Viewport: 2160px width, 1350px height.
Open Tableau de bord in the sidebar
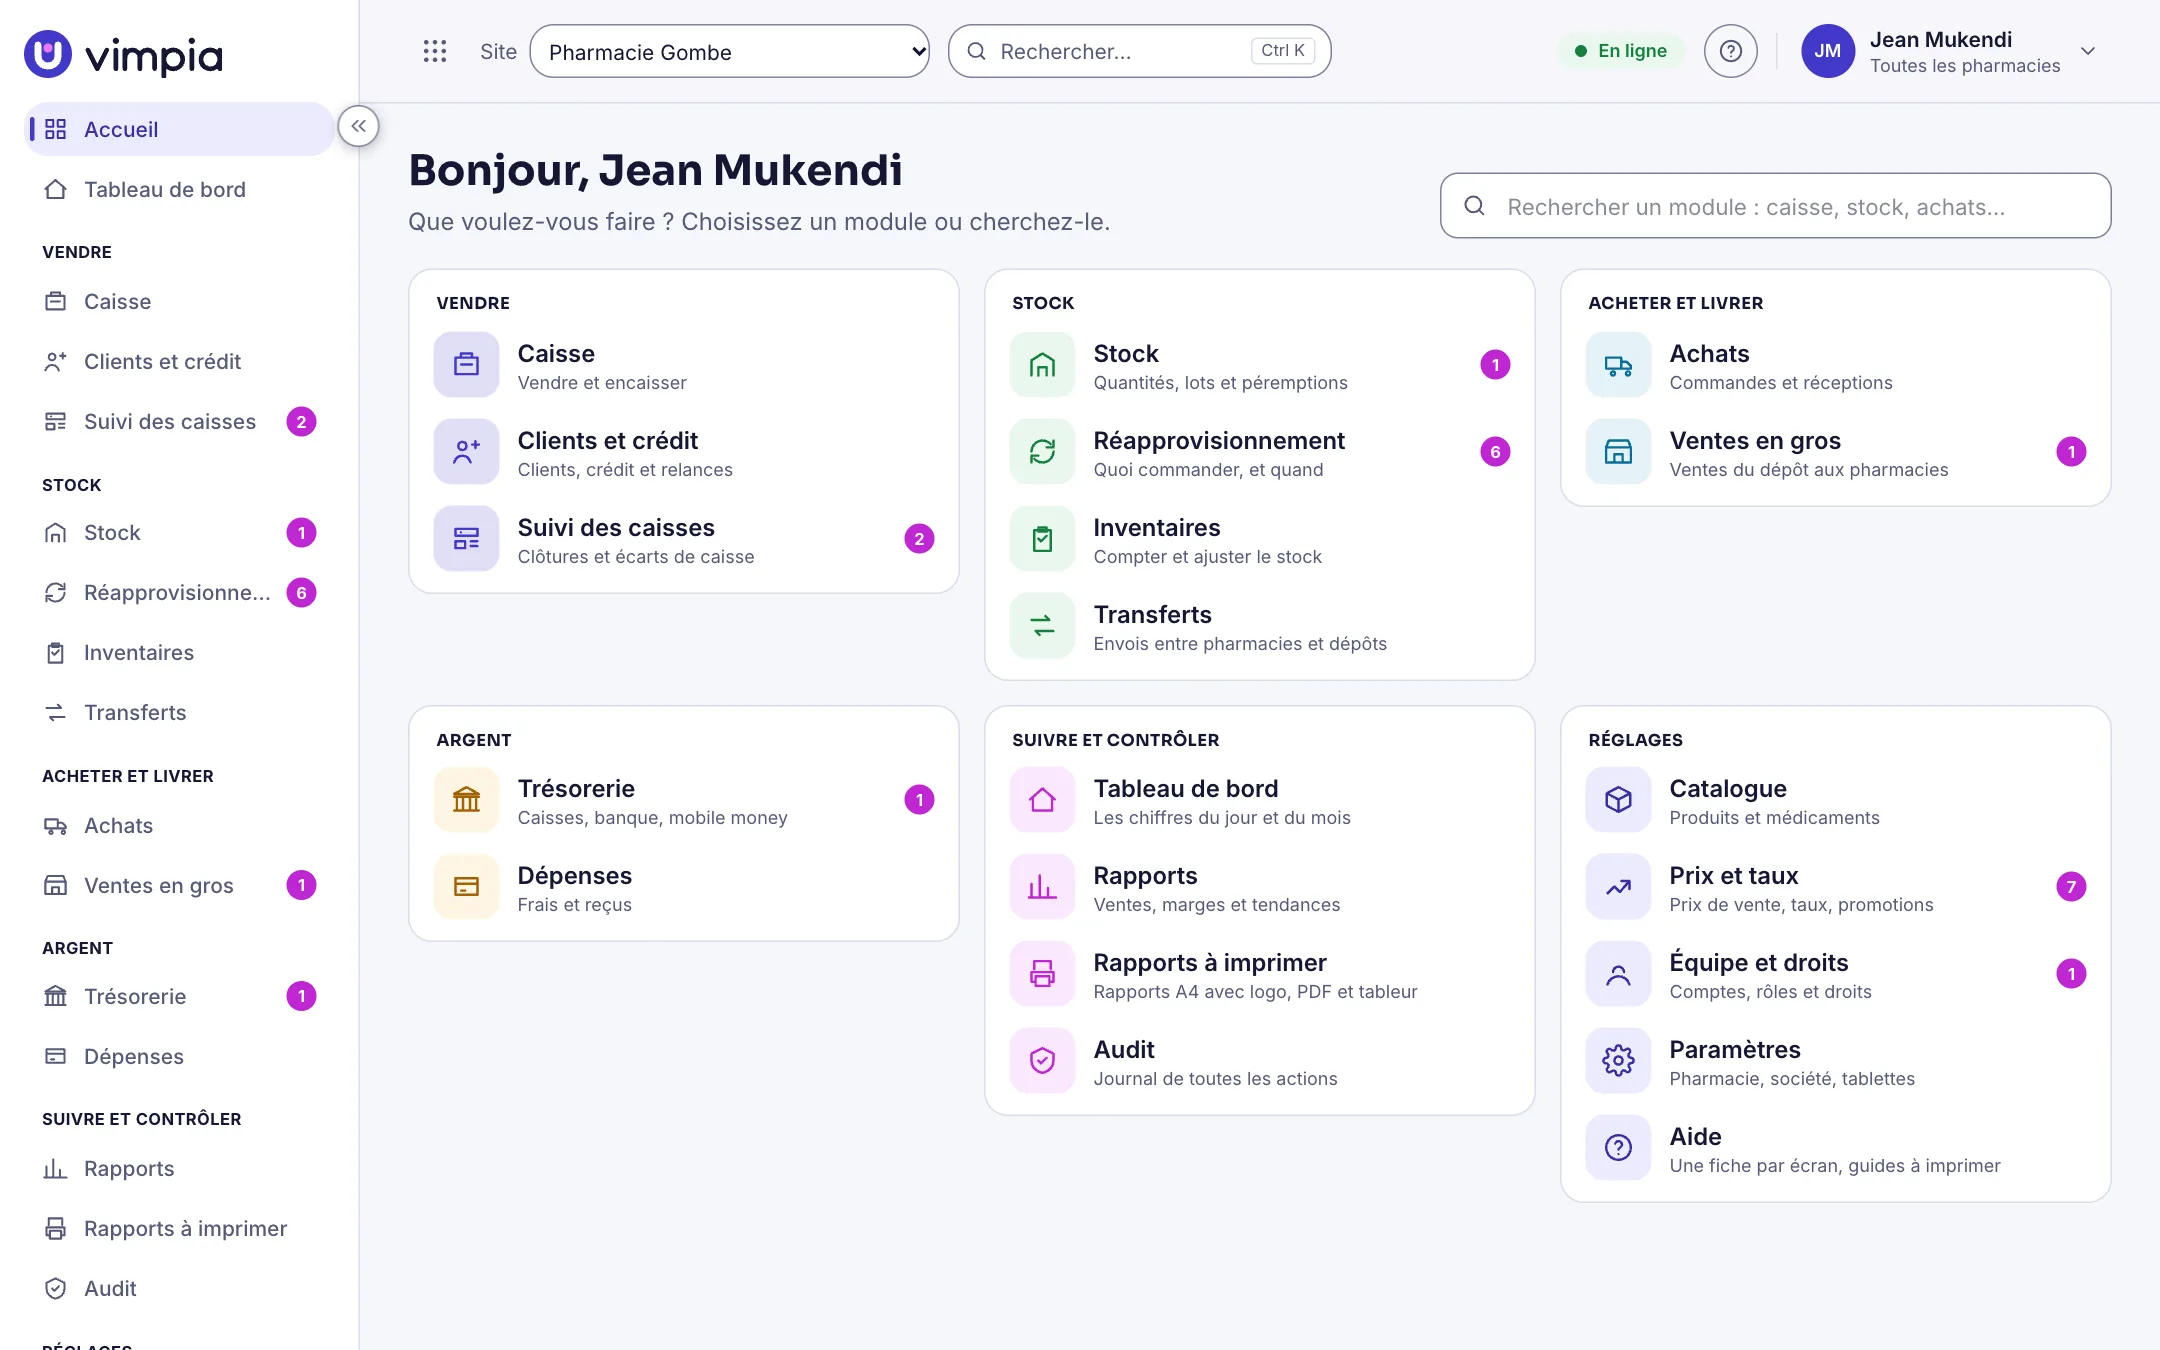[x=179, y=189]
